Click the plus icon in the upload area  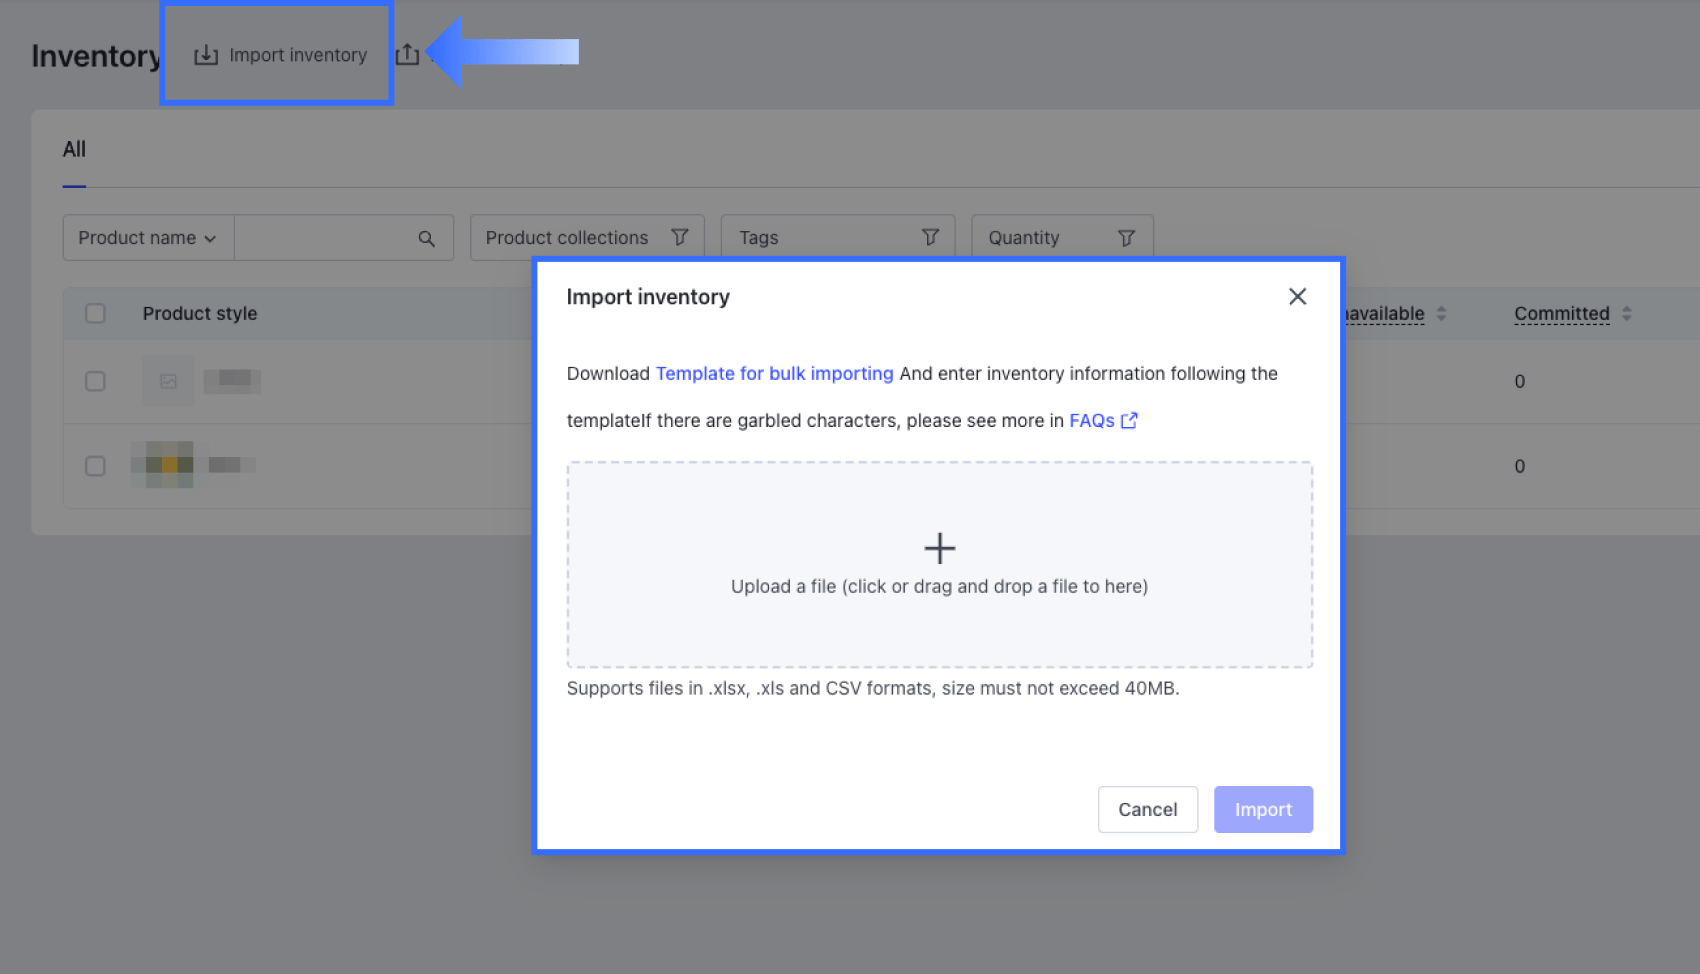[x=939, y=547]
